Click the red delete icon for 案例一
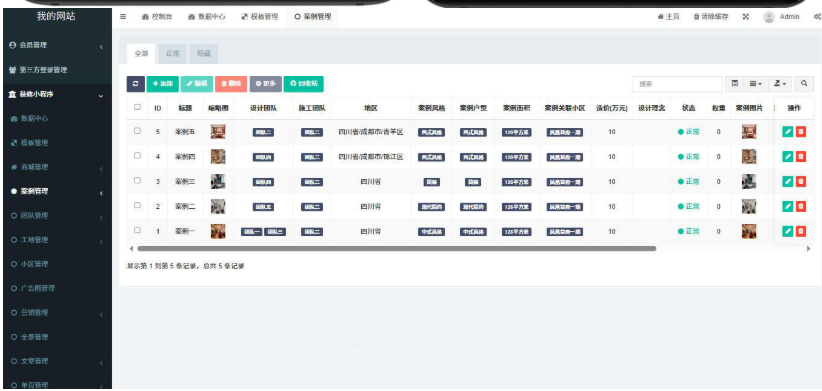The width and height of the screenshot is (822, 391). [x=801, y=231]
